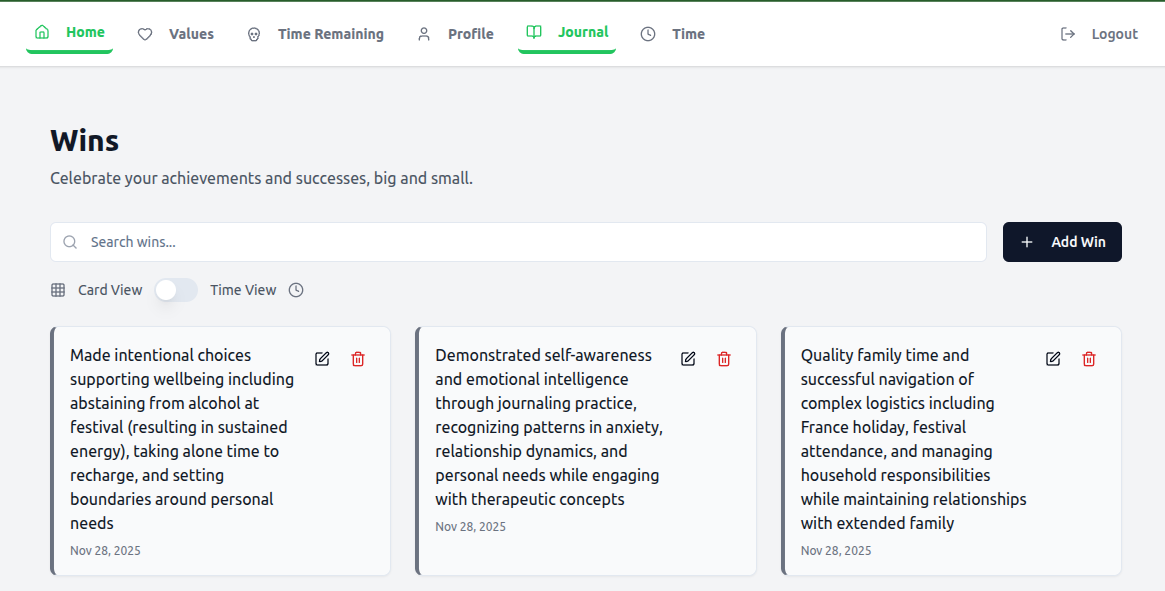Image resolution: width=1165 pixels, height=591 pixels.
Task: Delete the Quality family time win
Action: pyautogui.click(x=1089, y=359)
